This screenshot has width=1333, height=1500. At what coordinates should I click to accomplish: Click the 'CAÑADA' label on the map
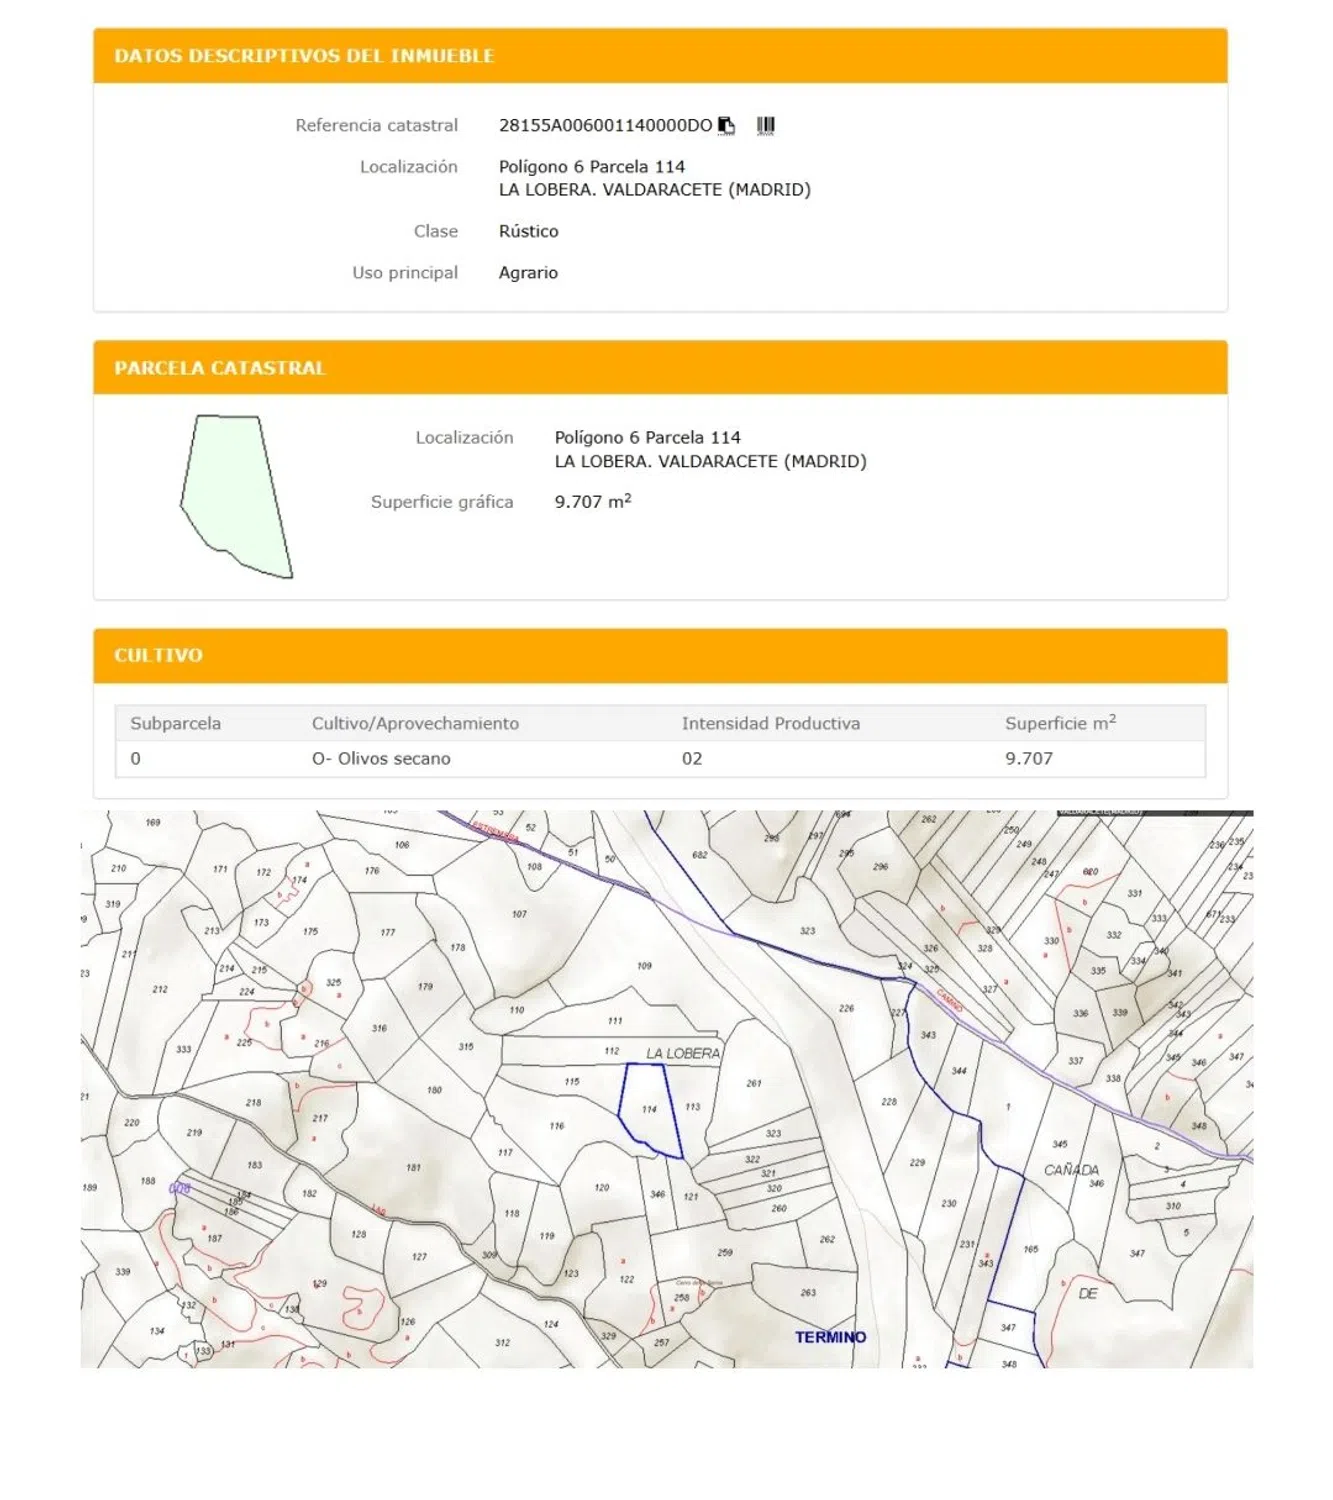pyautogui.click(x=1071, y=1170)
